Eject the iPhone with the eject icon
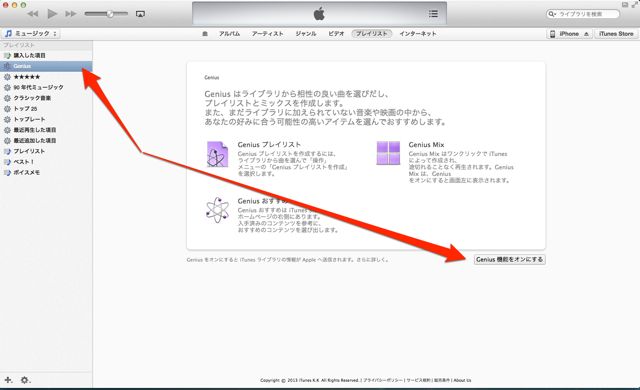 tap(586, 34)
